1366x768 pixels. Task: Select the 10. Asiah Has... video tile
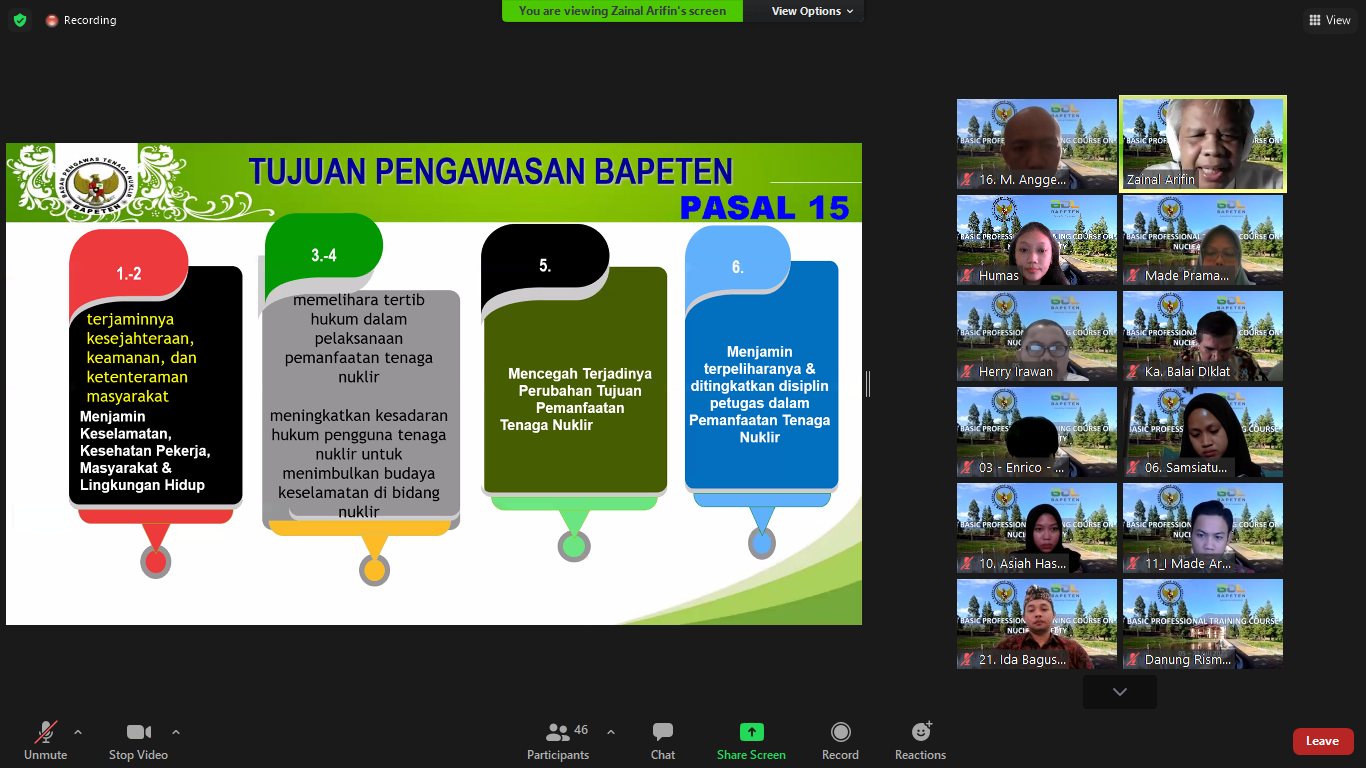(x=1037, y=528)
